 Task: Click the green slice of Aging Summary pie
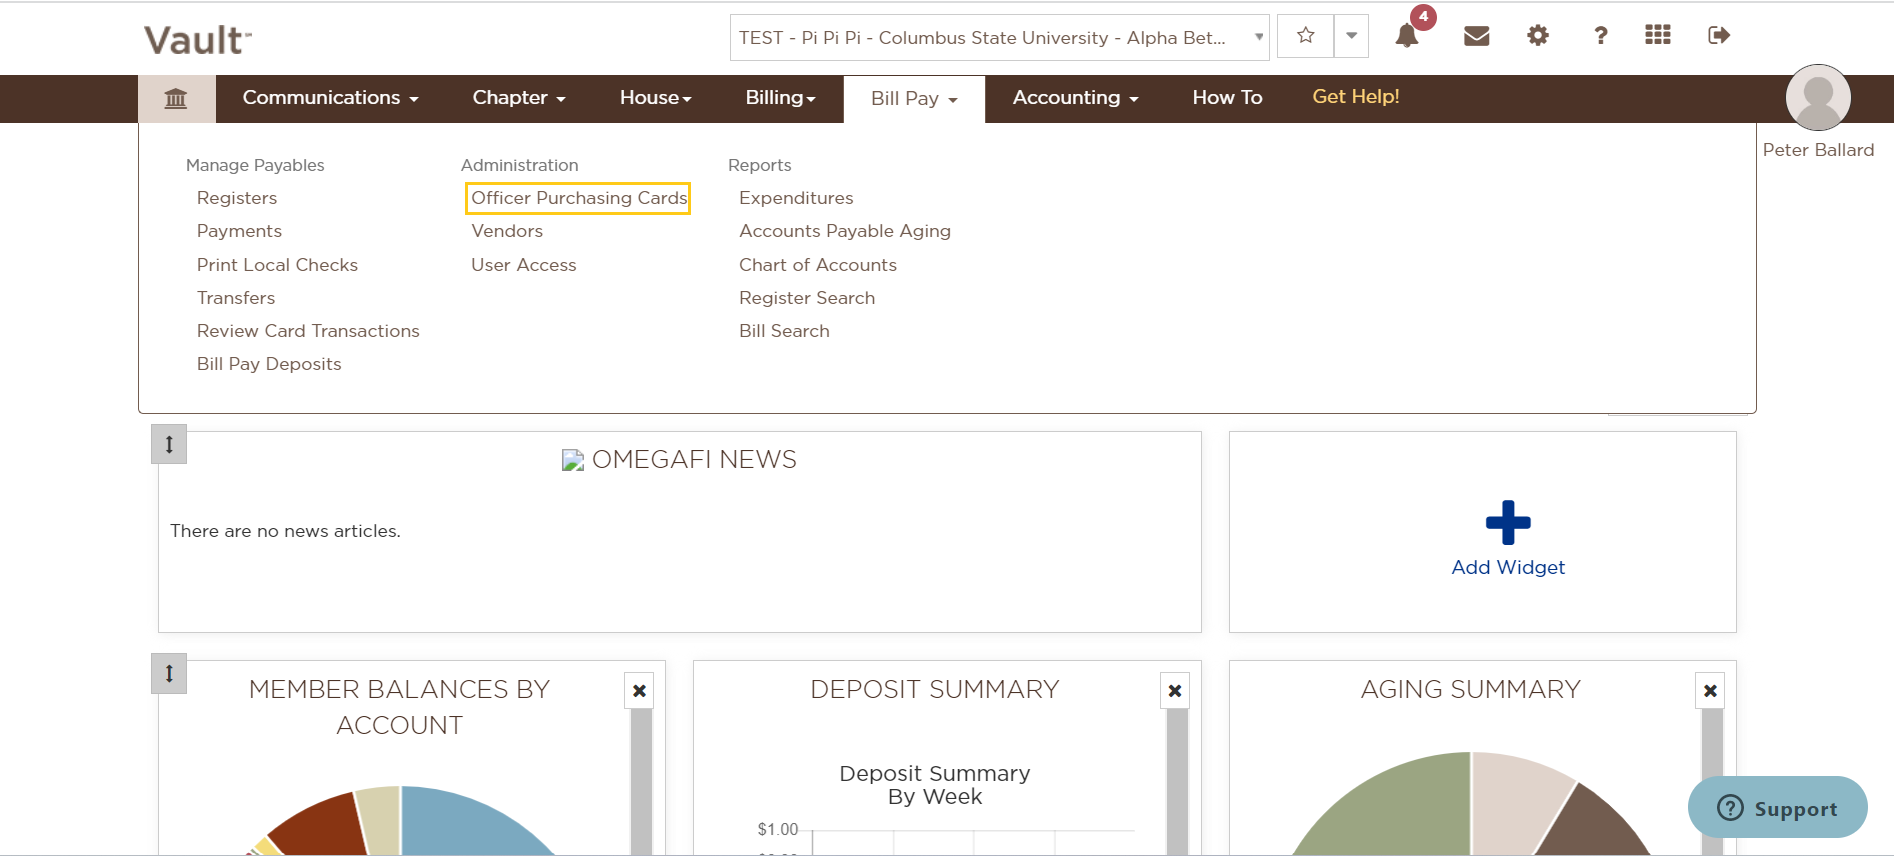[x=1400, y=810]
